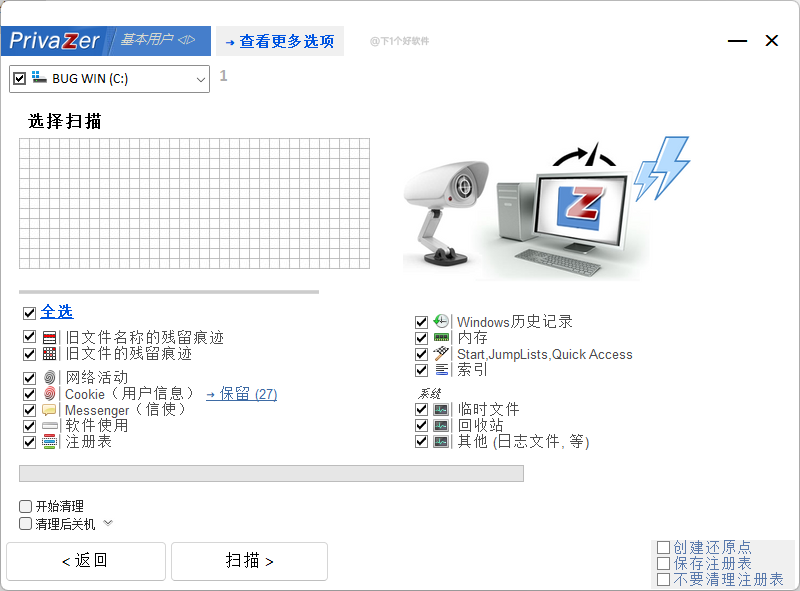Toggle the drive checkbox in BUG WIN (C:) box
This screenshot has width=800, height=591.
[19, 79]
